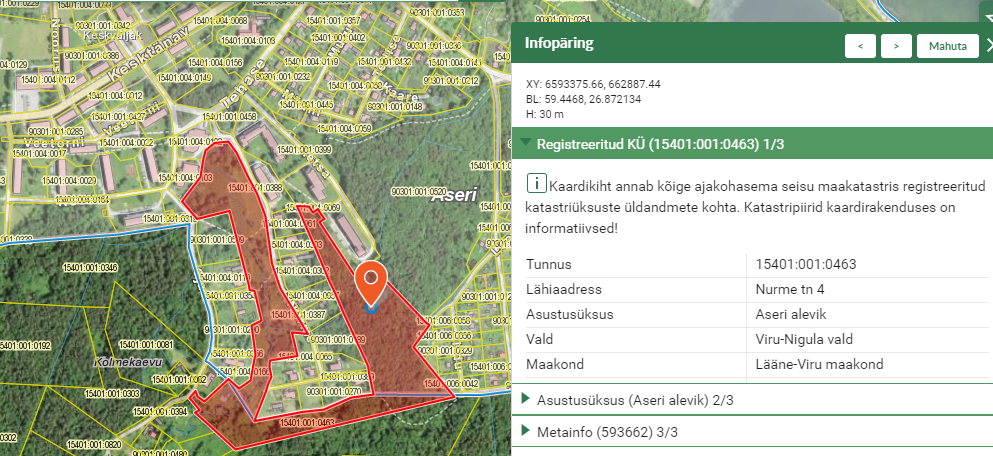Viewport: 993px width, 456px height.
Task: Click the Aseri place label on map
Action: 453,195
